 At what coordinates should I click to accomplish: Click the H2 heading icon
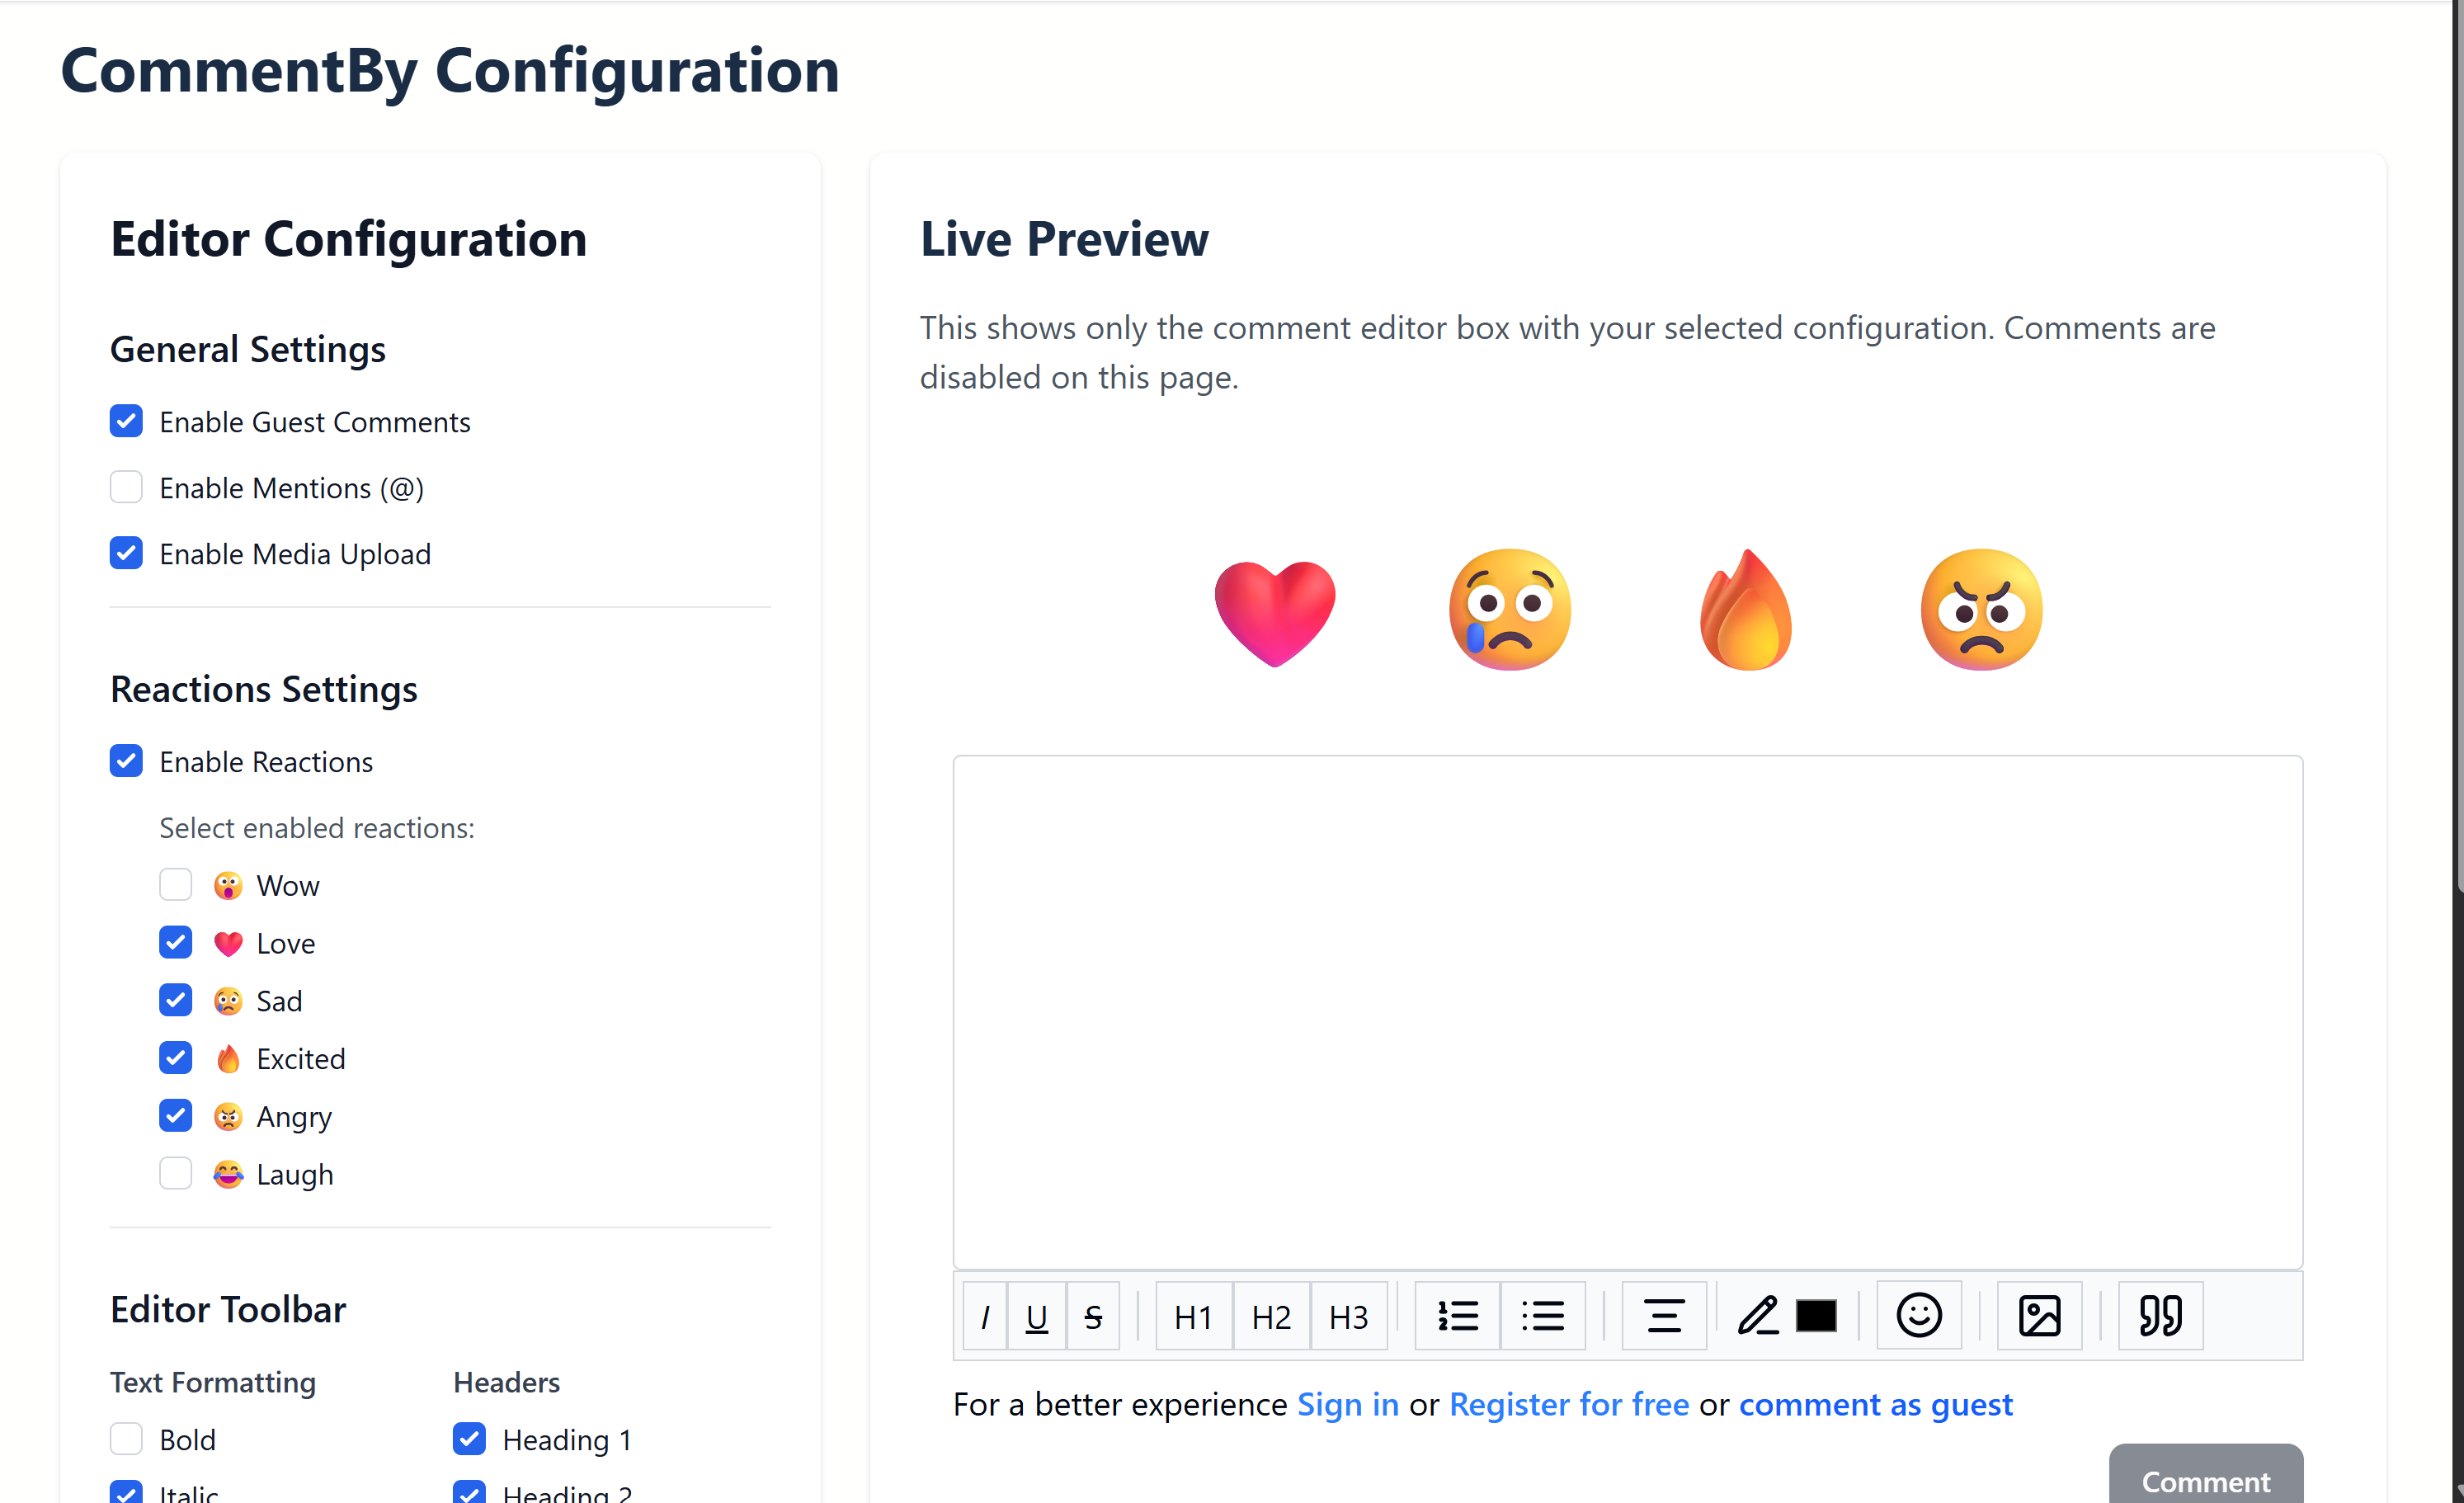point(1270,1316)
